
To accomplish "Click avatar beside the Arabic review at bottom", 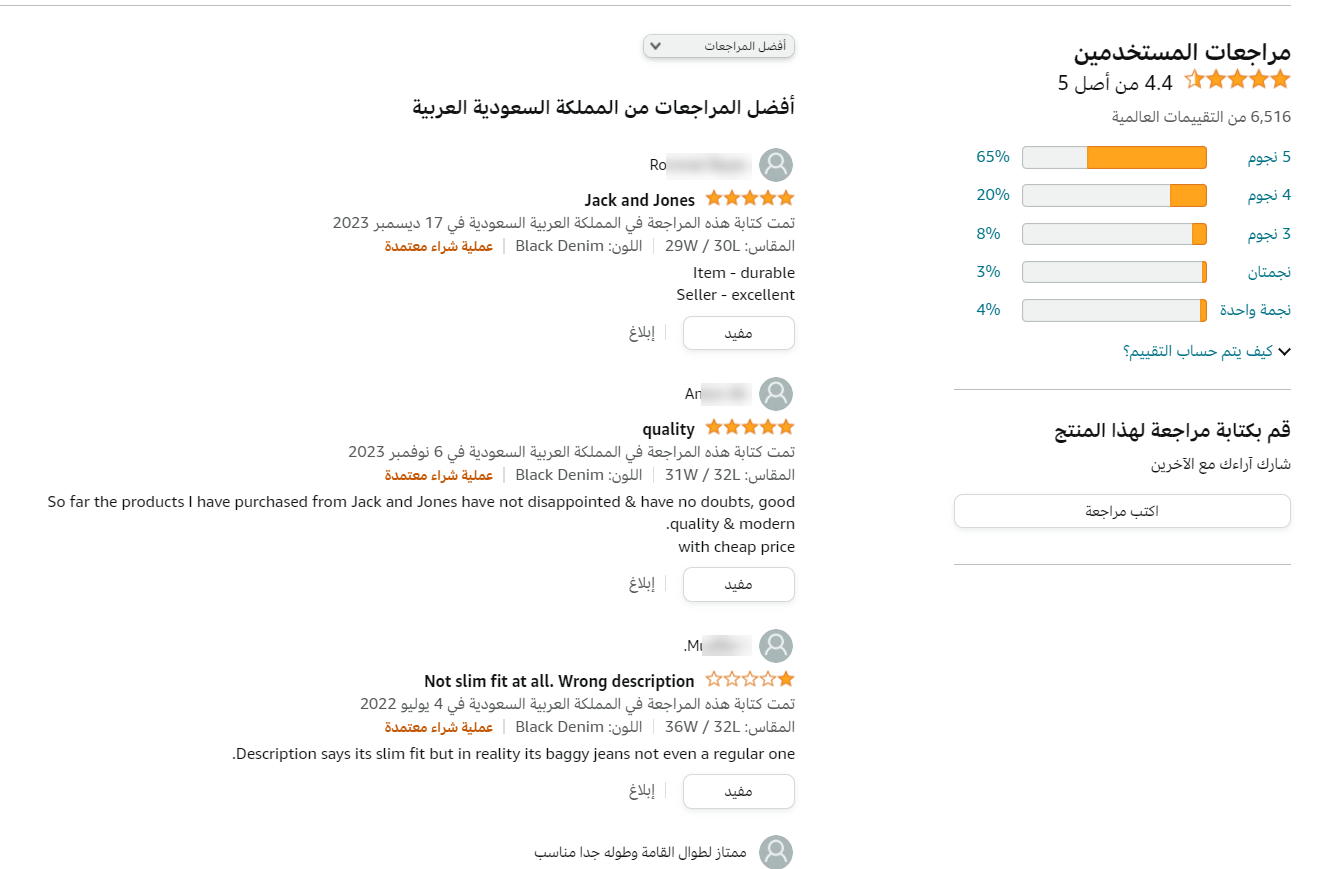I will click(x=776, y=853).
